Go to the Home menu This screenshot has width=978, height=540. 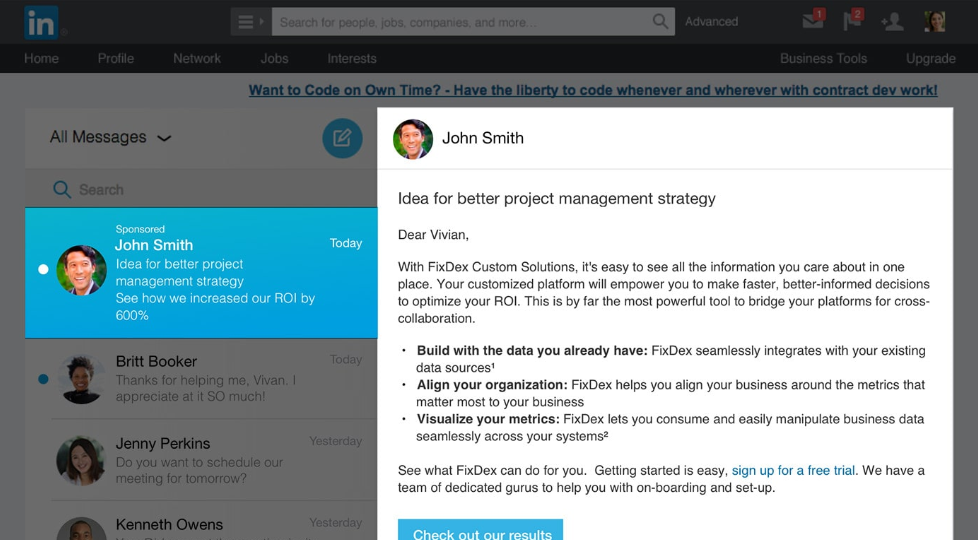(x=41, y=59)
